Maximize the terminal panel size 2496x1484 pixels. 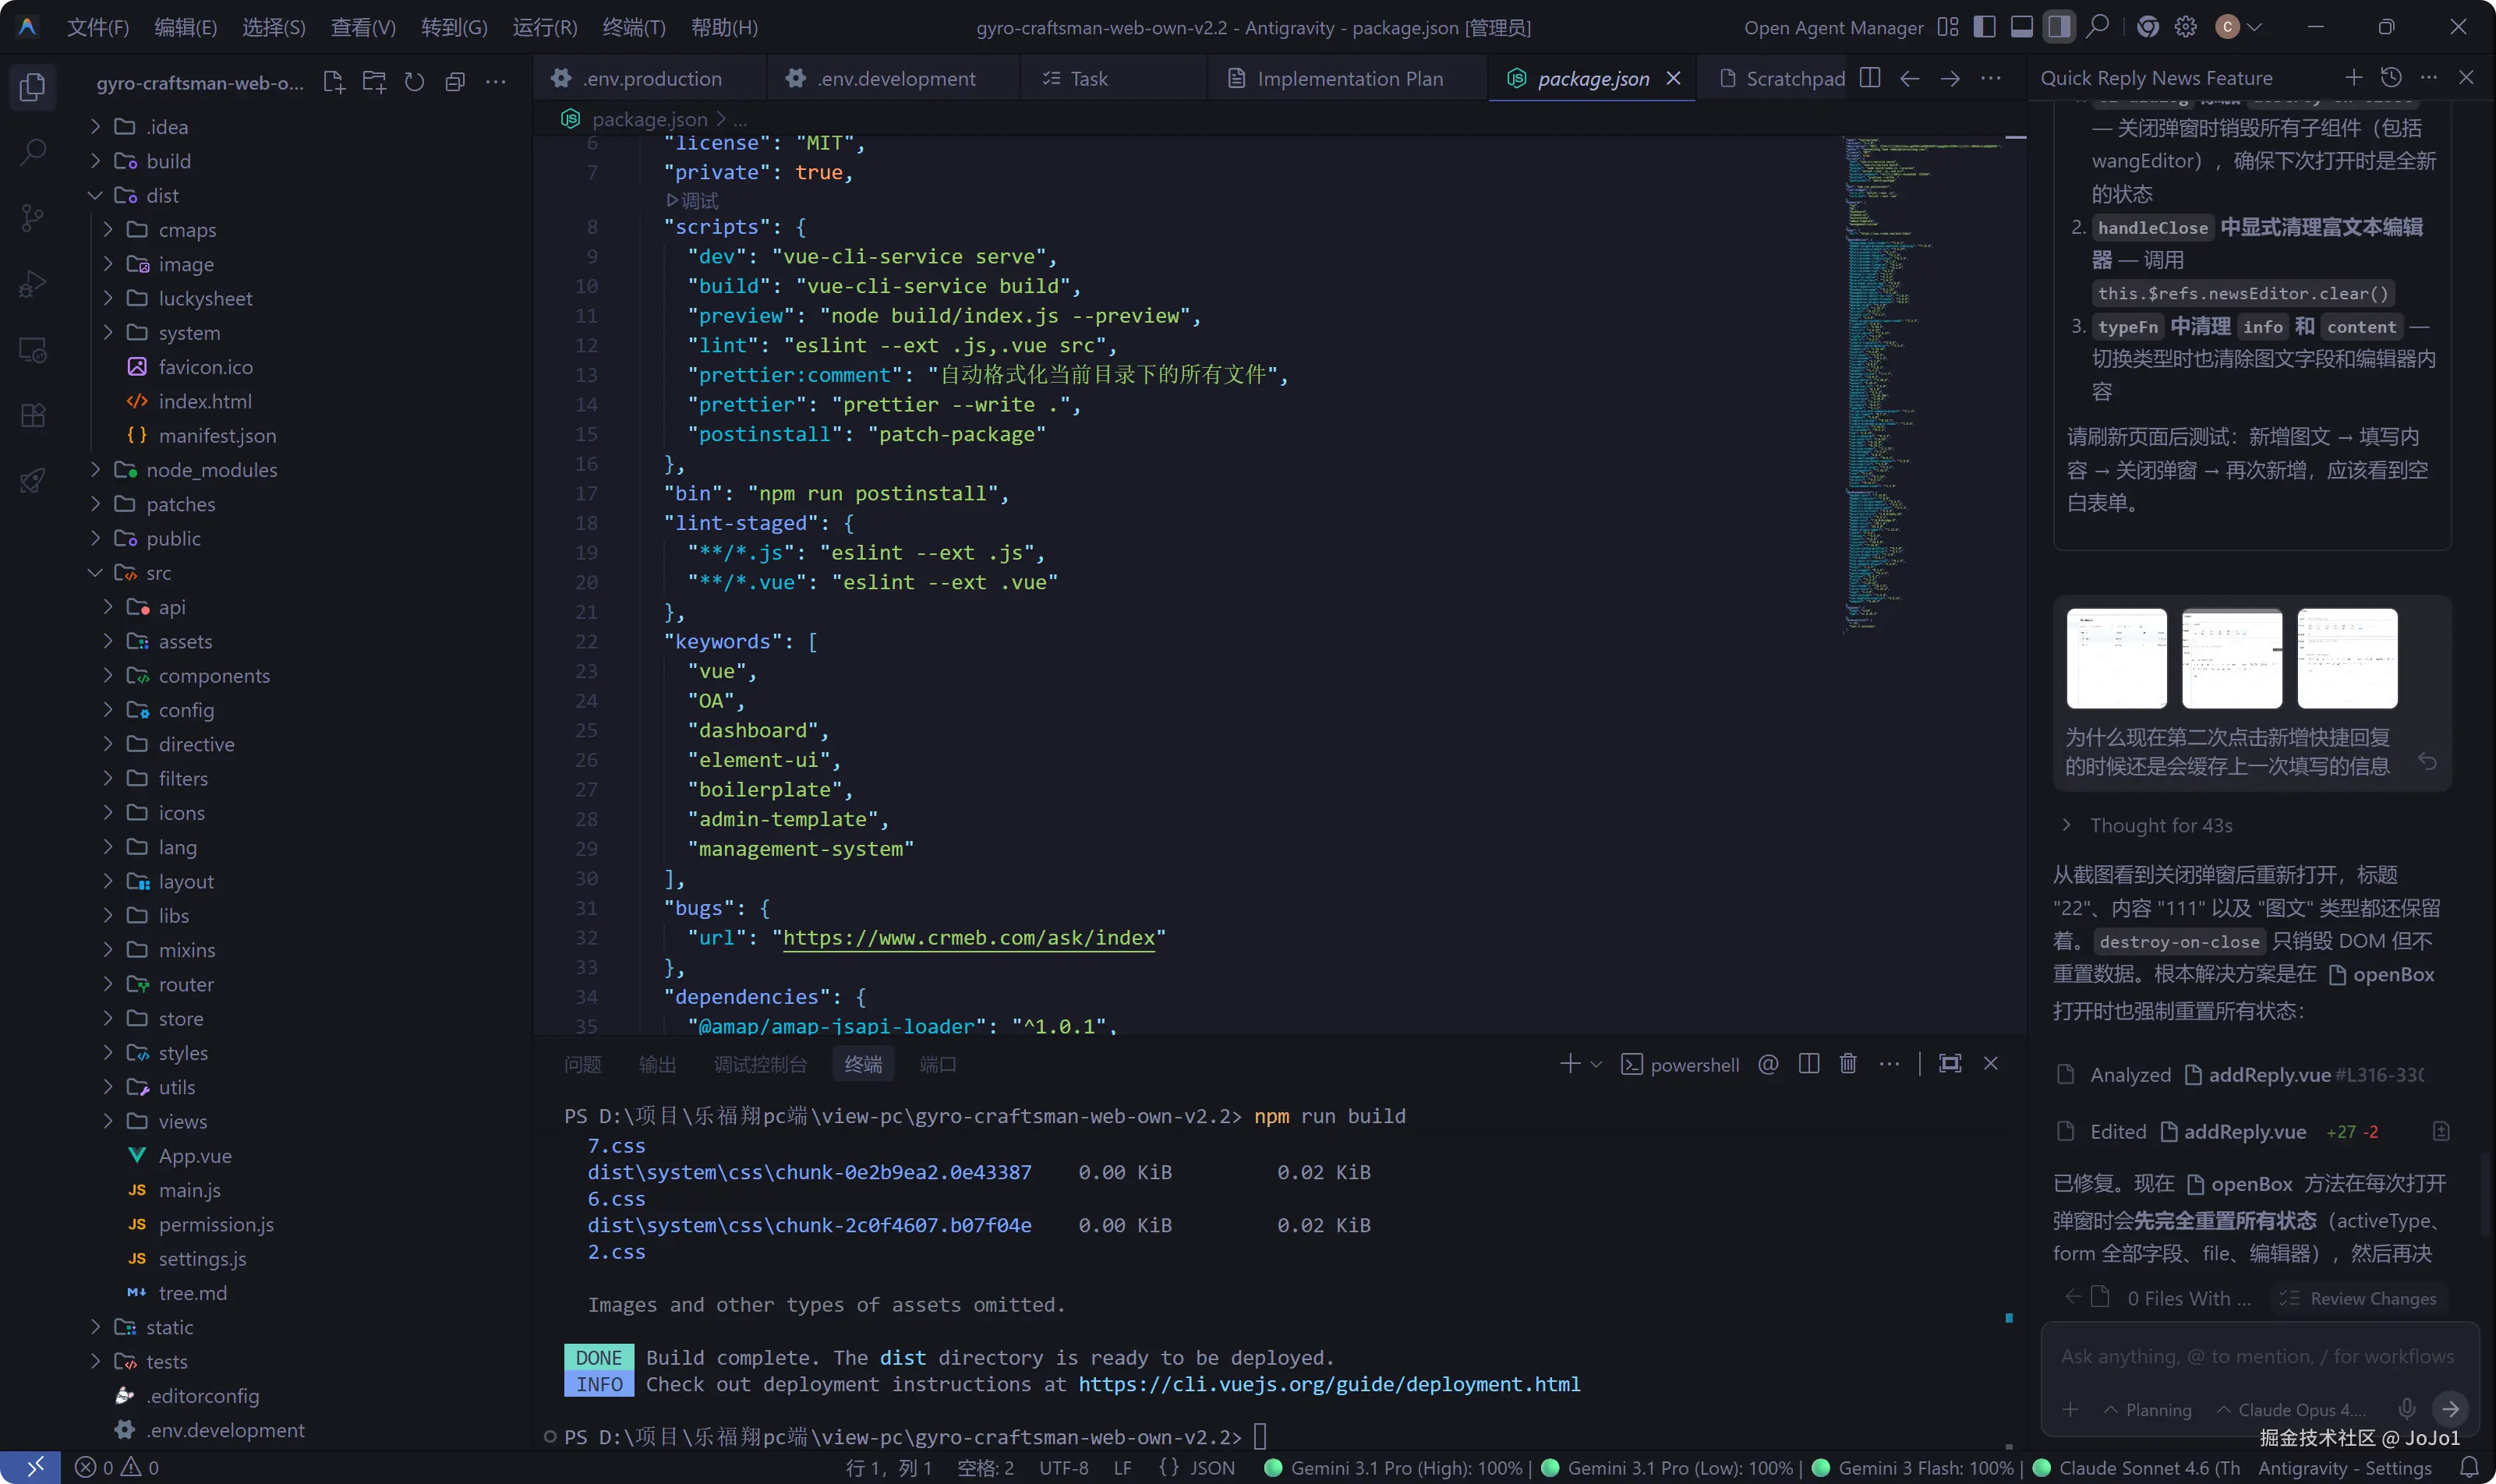(1949, 1064)
